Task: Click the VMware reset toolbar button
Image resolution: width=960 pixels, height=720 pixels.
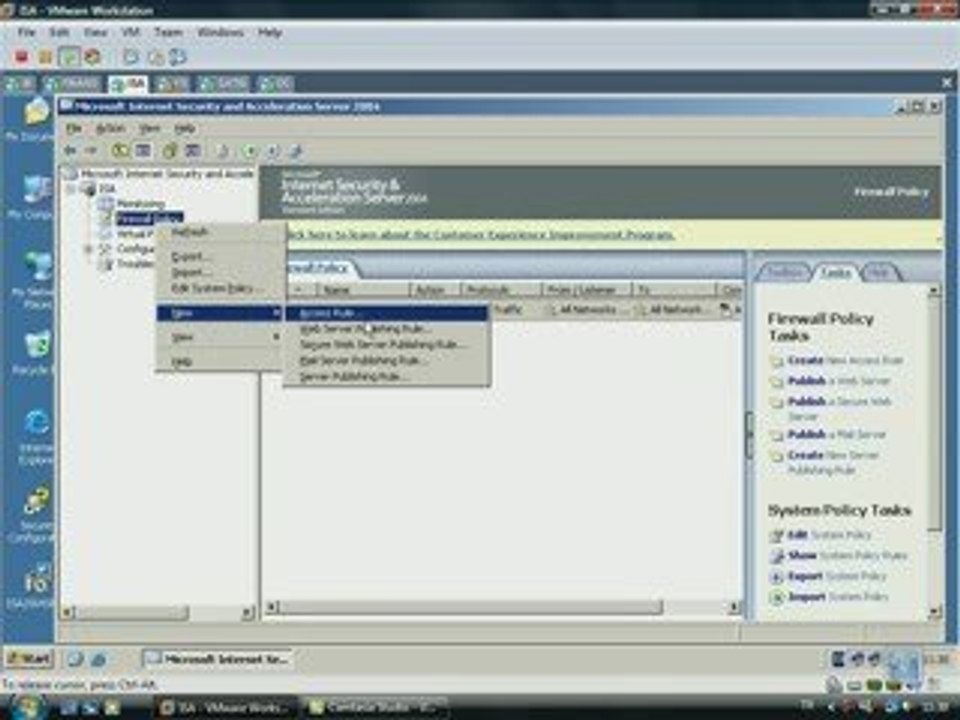Action: point(92,57)
